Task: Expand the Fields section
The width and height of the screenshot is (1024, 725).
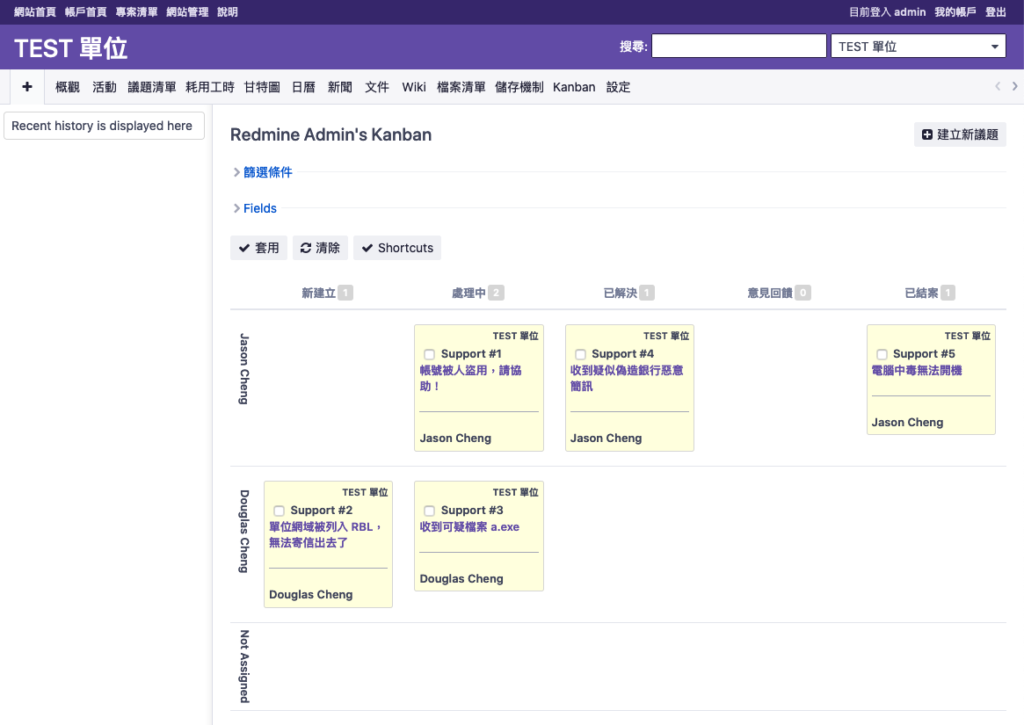Action: tap(260, 208)
